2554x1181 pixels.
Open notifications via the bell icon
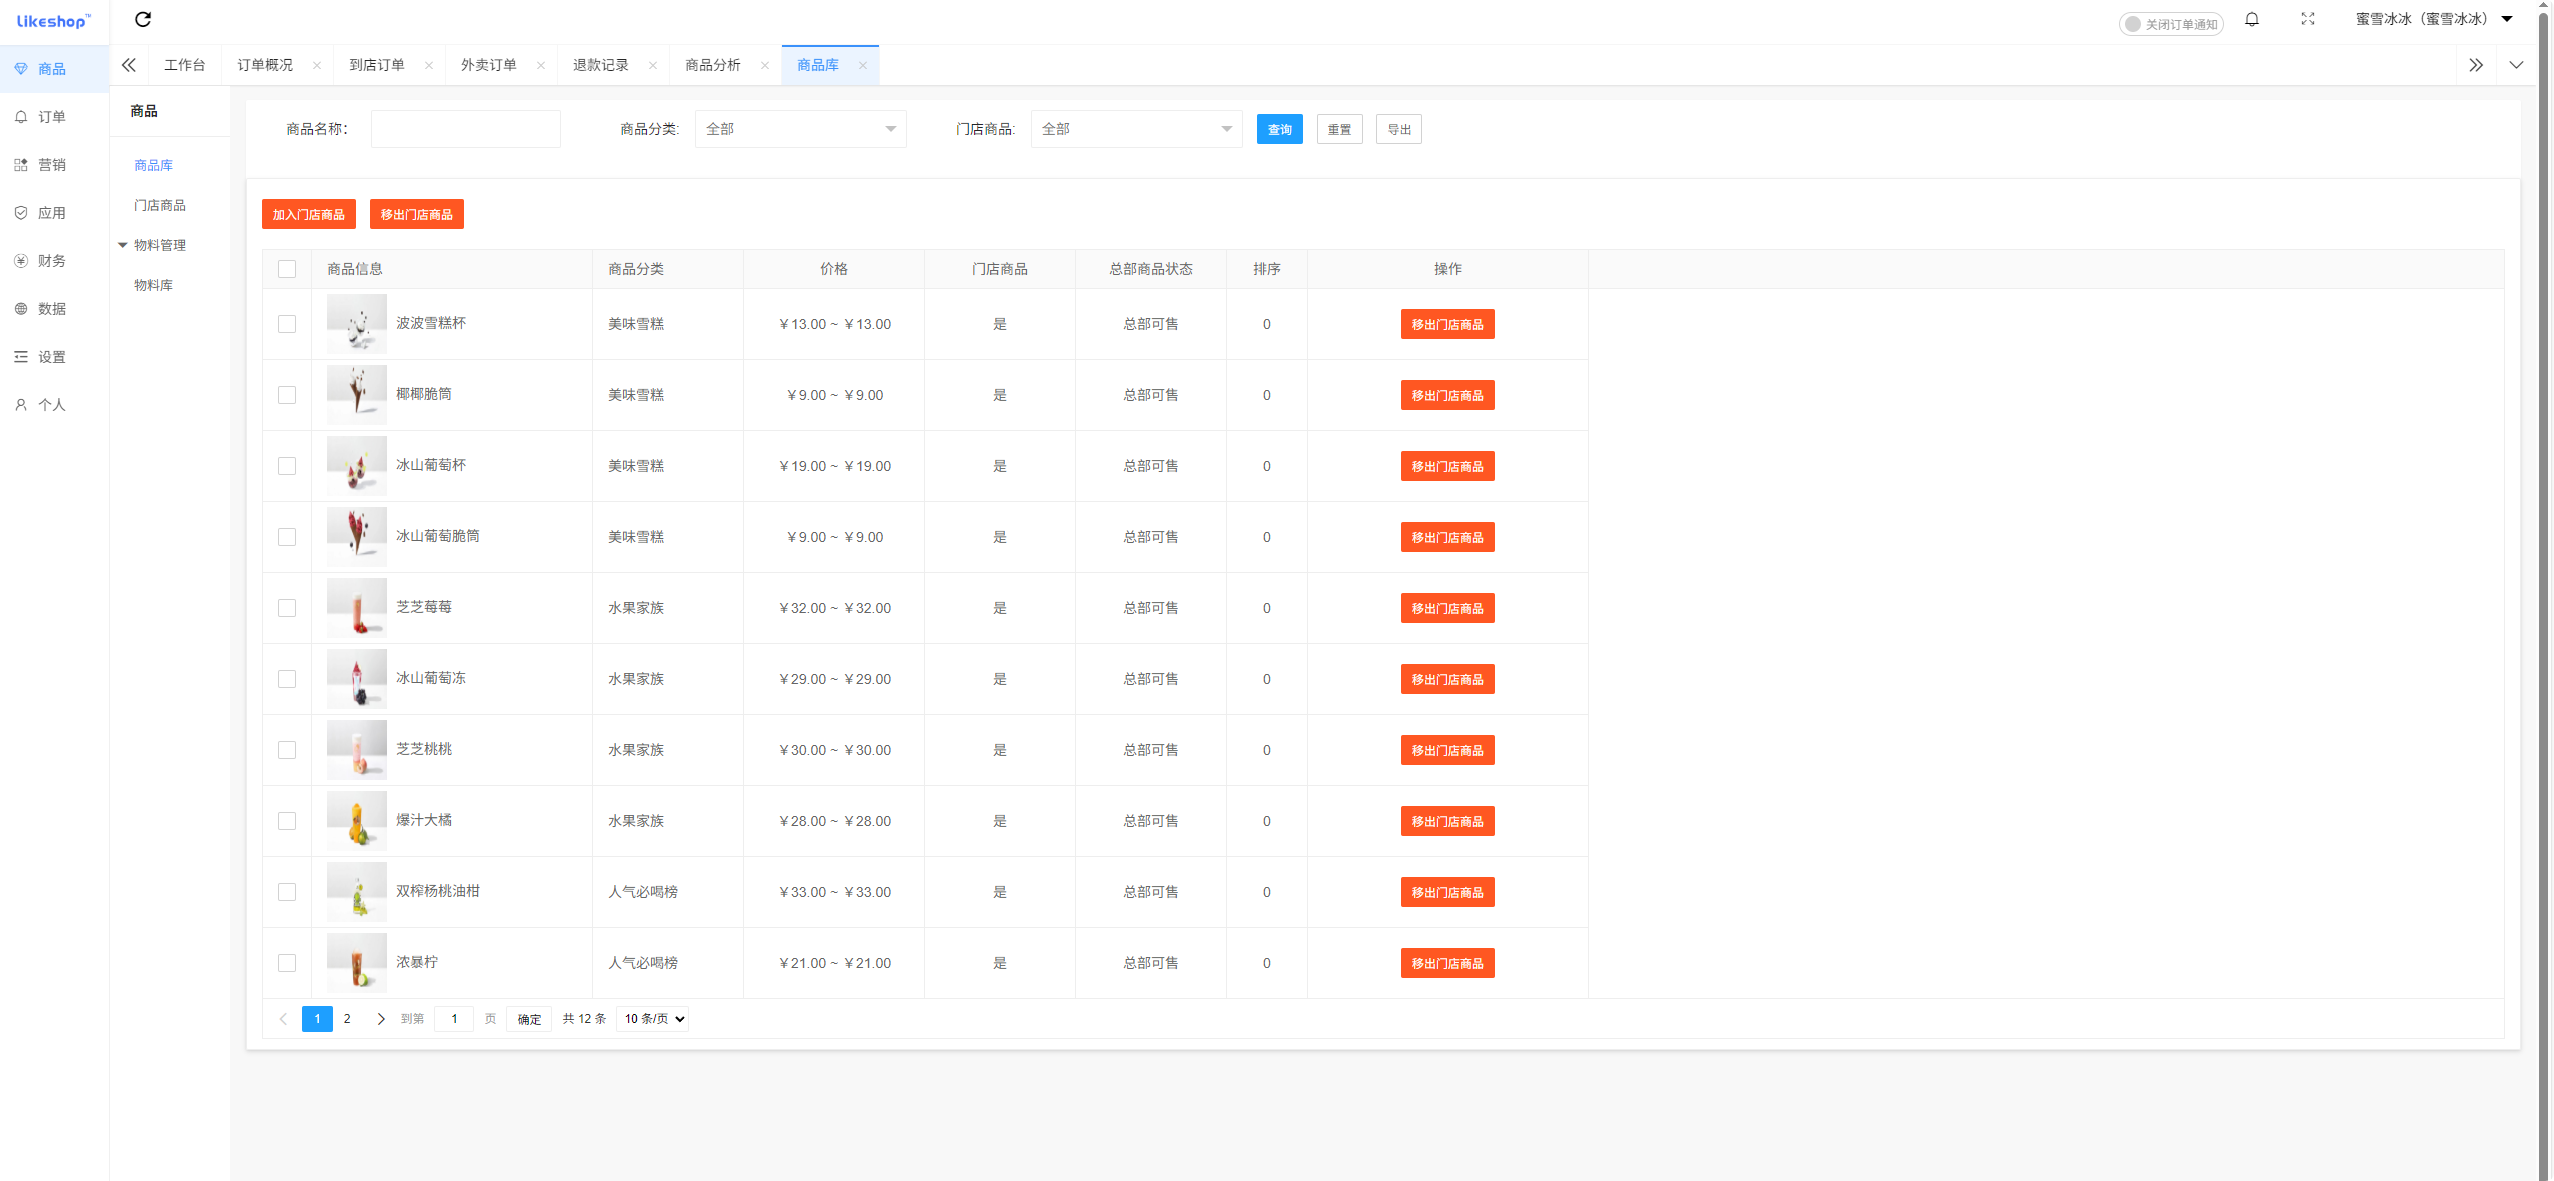2253,19
